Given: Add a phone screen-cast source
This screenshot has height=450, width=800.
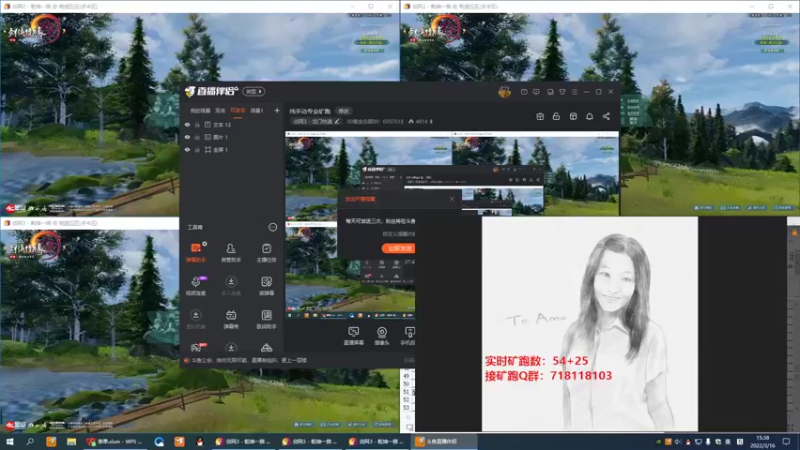Looking at the screenshot, I should [x=409, y=336].
